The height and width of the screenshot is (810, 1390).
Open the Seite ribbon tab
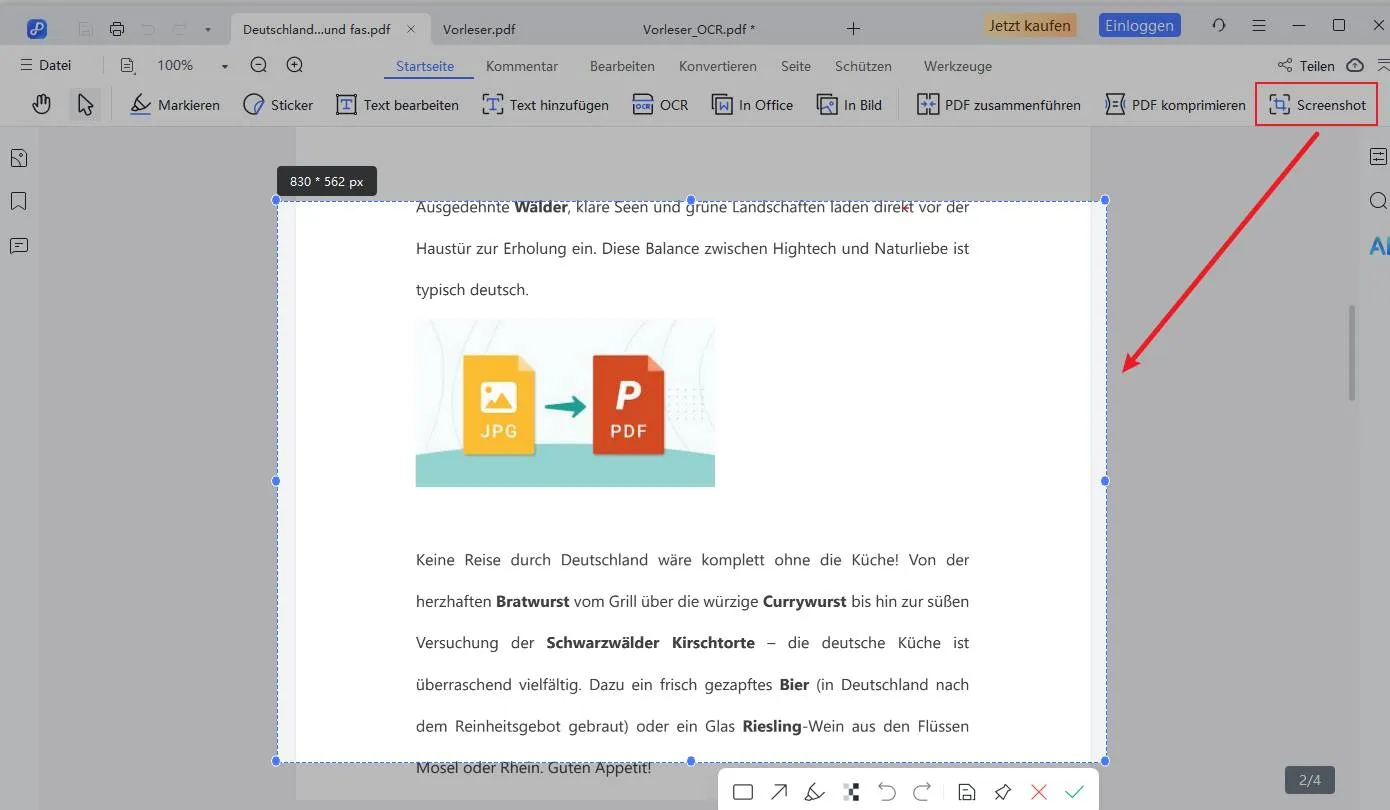pos(796,66)
